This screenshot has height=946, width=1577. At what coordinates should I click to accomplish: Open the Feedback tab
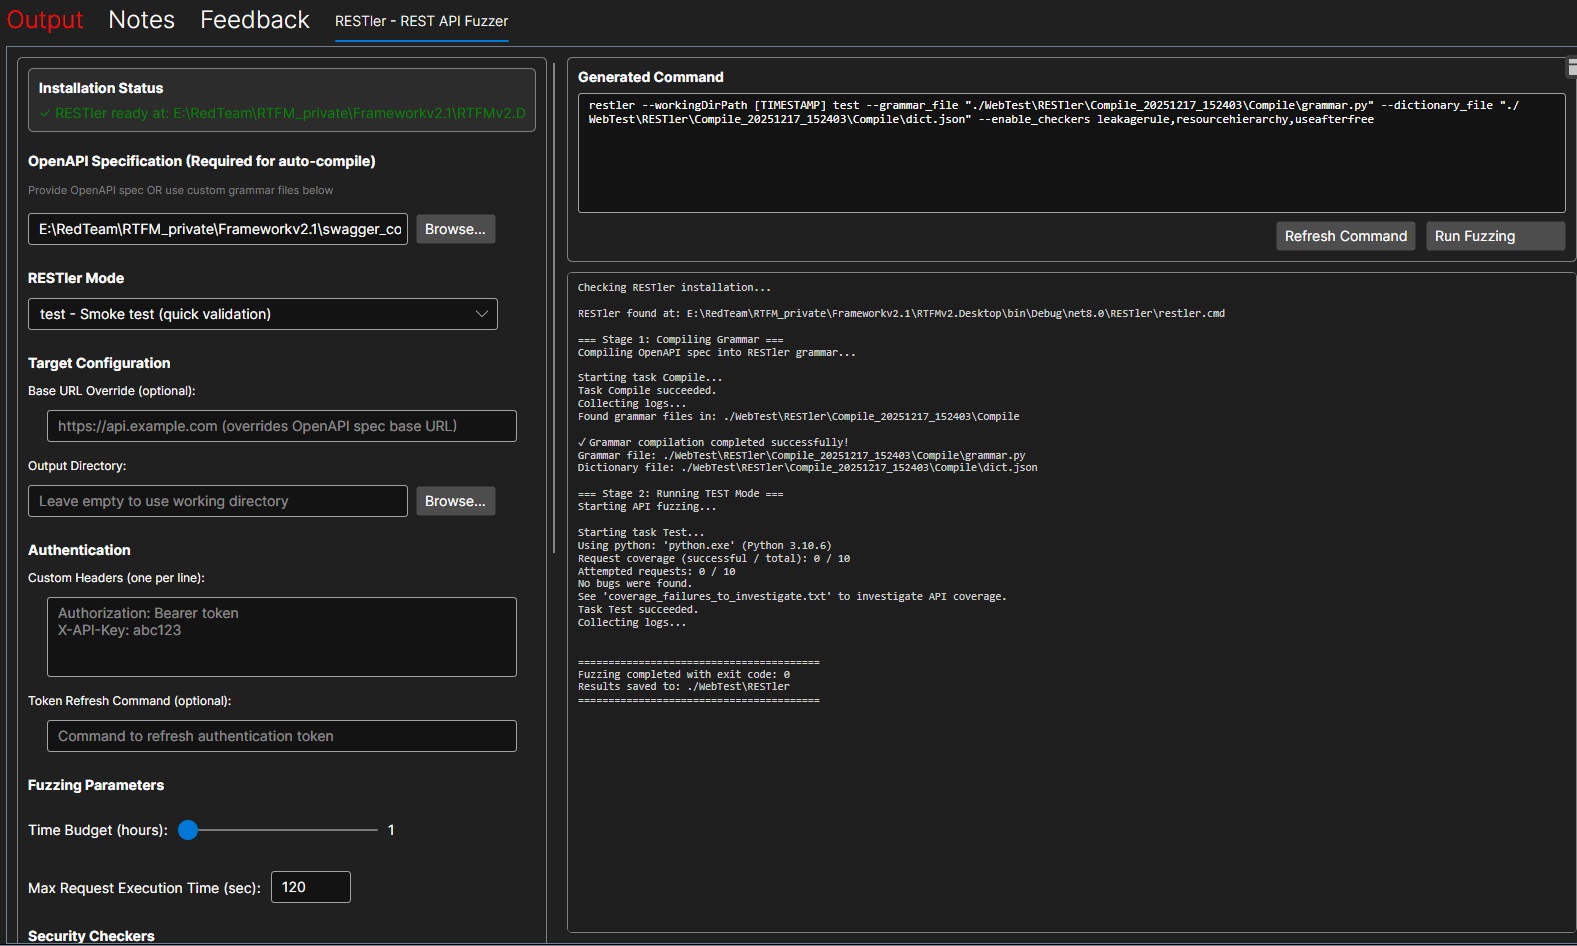[x=255, y=20]
